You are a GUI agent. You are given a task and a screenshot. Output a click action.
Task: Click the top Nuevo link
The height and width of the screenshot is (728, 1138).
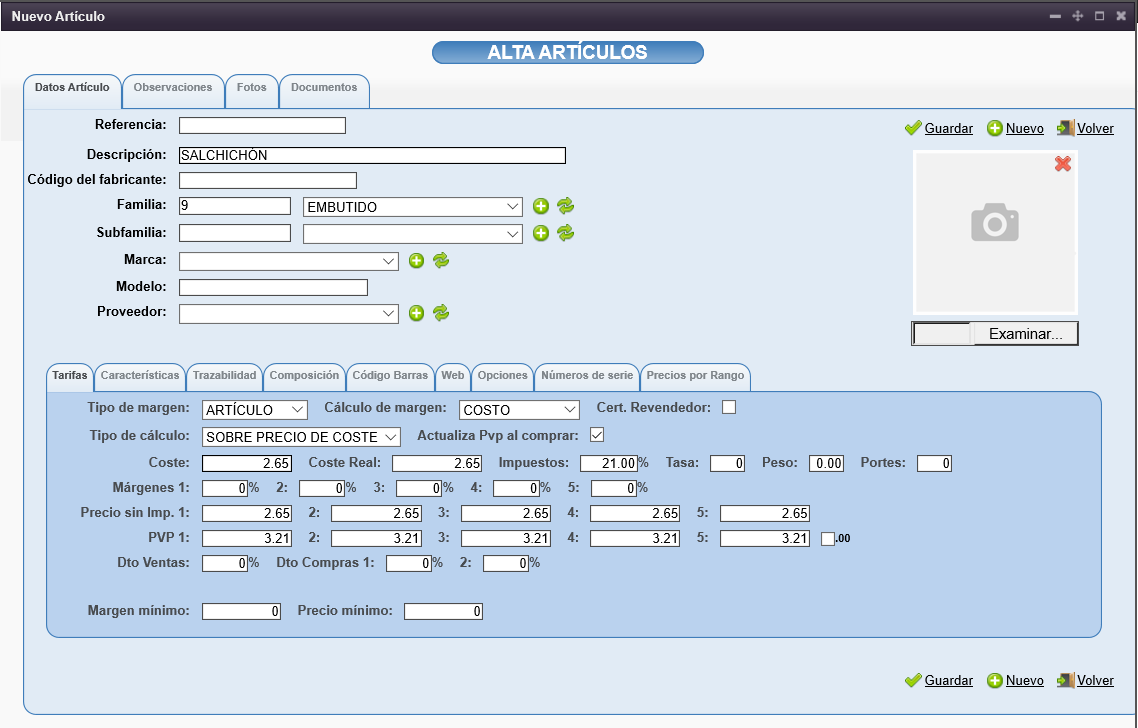coord(1025,128)
